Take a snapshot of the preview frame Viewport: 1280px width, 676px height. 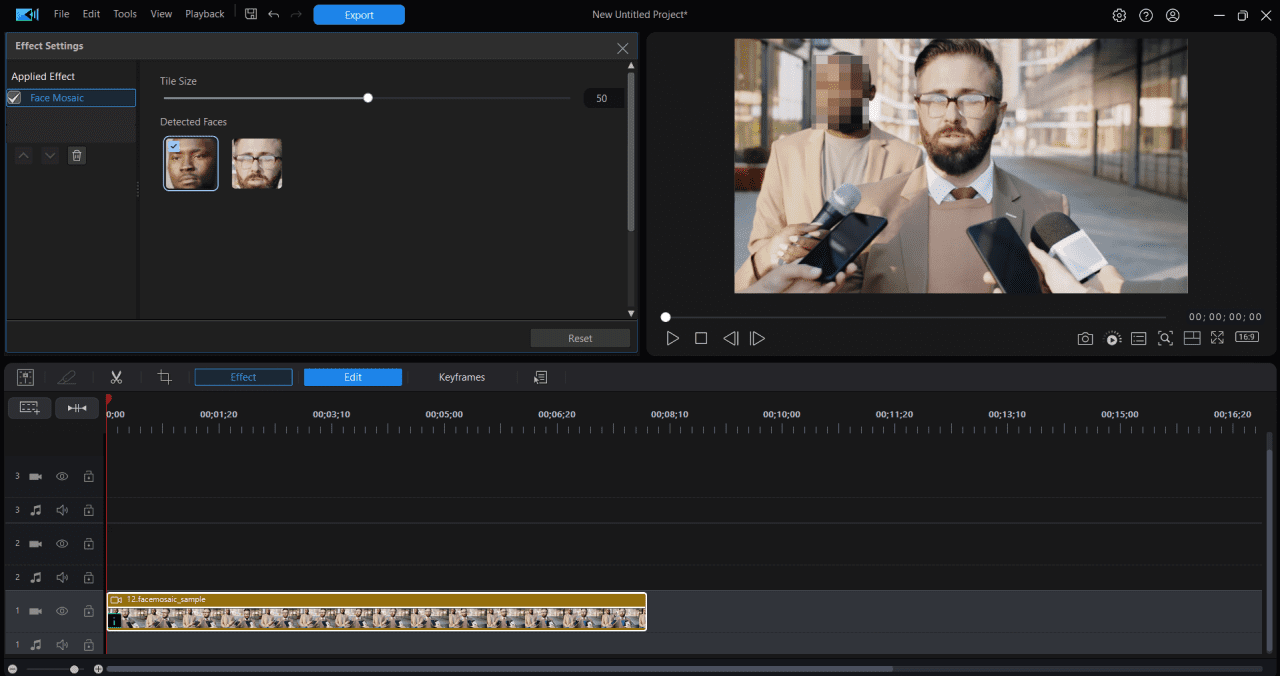(x=1085, y=338)
